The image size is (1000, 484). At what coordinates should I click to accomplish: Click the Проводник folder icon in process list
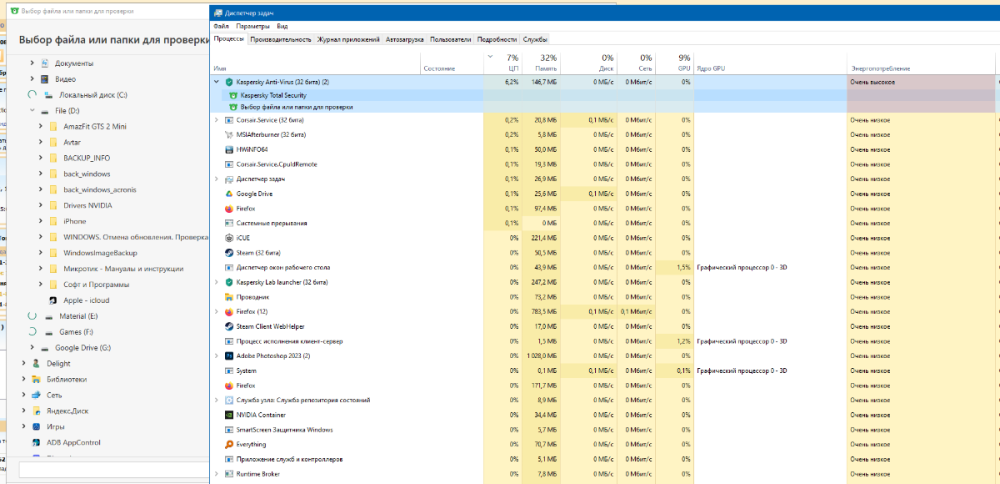pyautogui.click(x=229, y=297)
